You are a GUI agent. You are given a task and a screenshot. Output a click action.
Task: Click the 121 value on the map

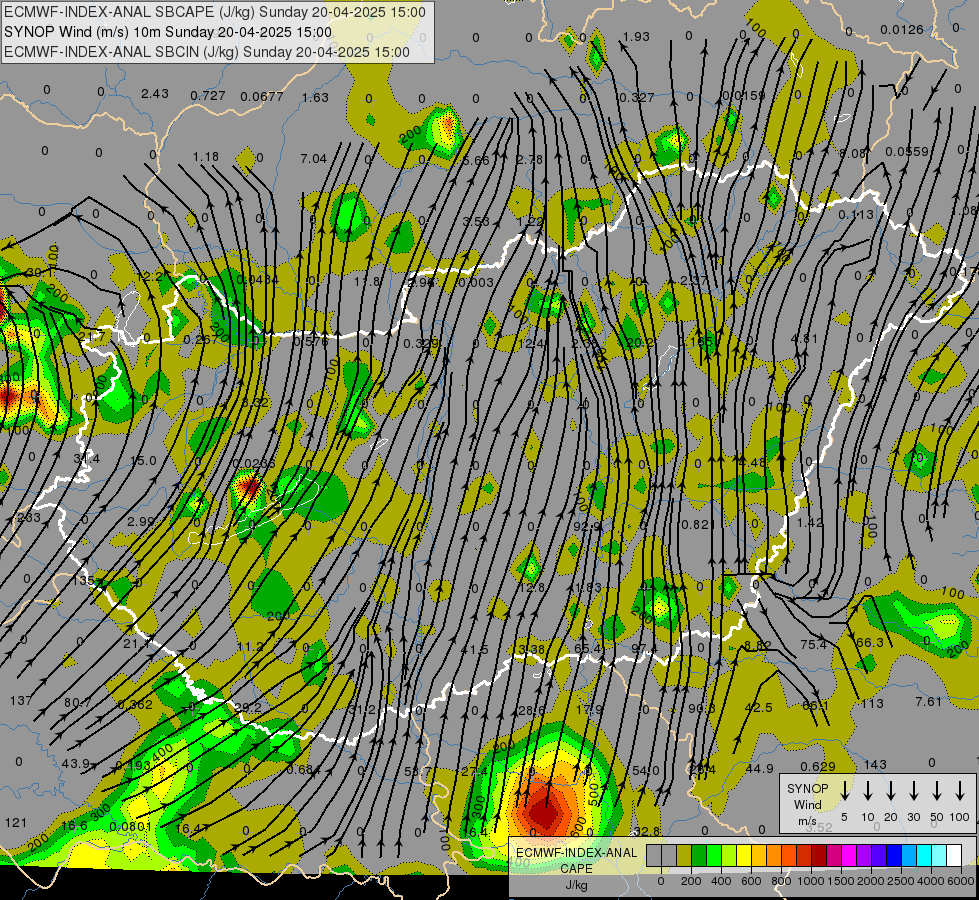[x=16, y=823]
